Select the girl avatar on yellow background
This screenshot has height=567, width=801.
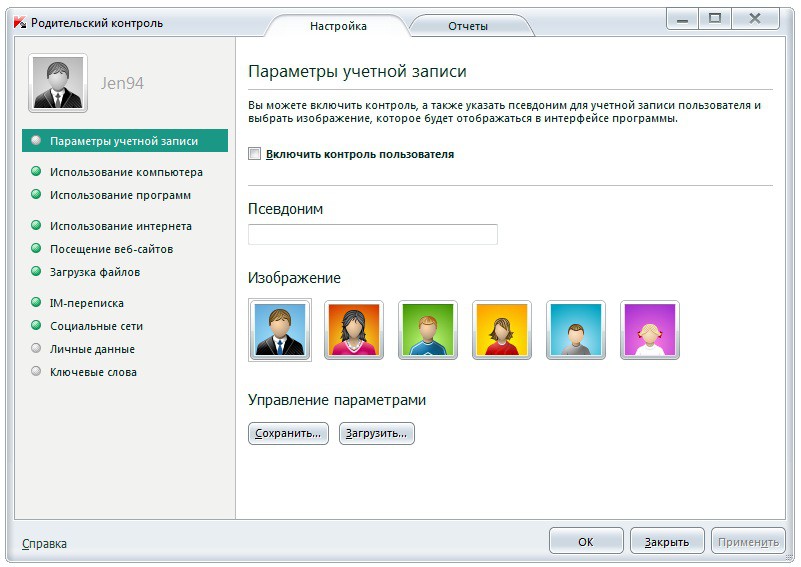tap(502, 330)
